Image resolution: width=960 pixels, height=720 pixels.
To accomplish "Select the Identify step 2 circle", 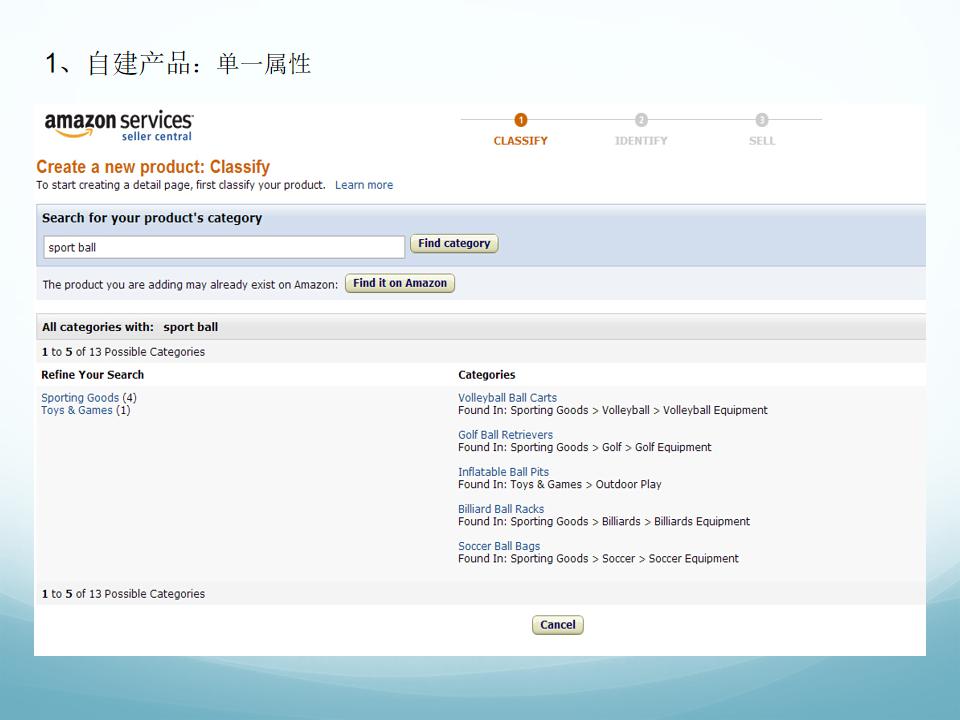I will point(641,119).
